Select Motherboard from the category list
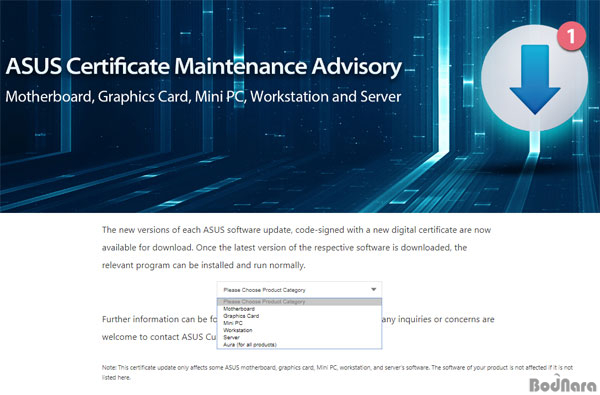600x395 pixels. [299, 309]
